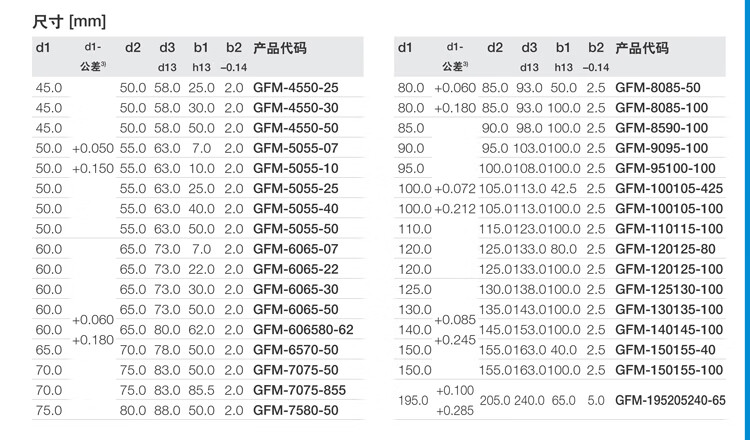Click product code GFM-8085-50

tap(657, 88)
